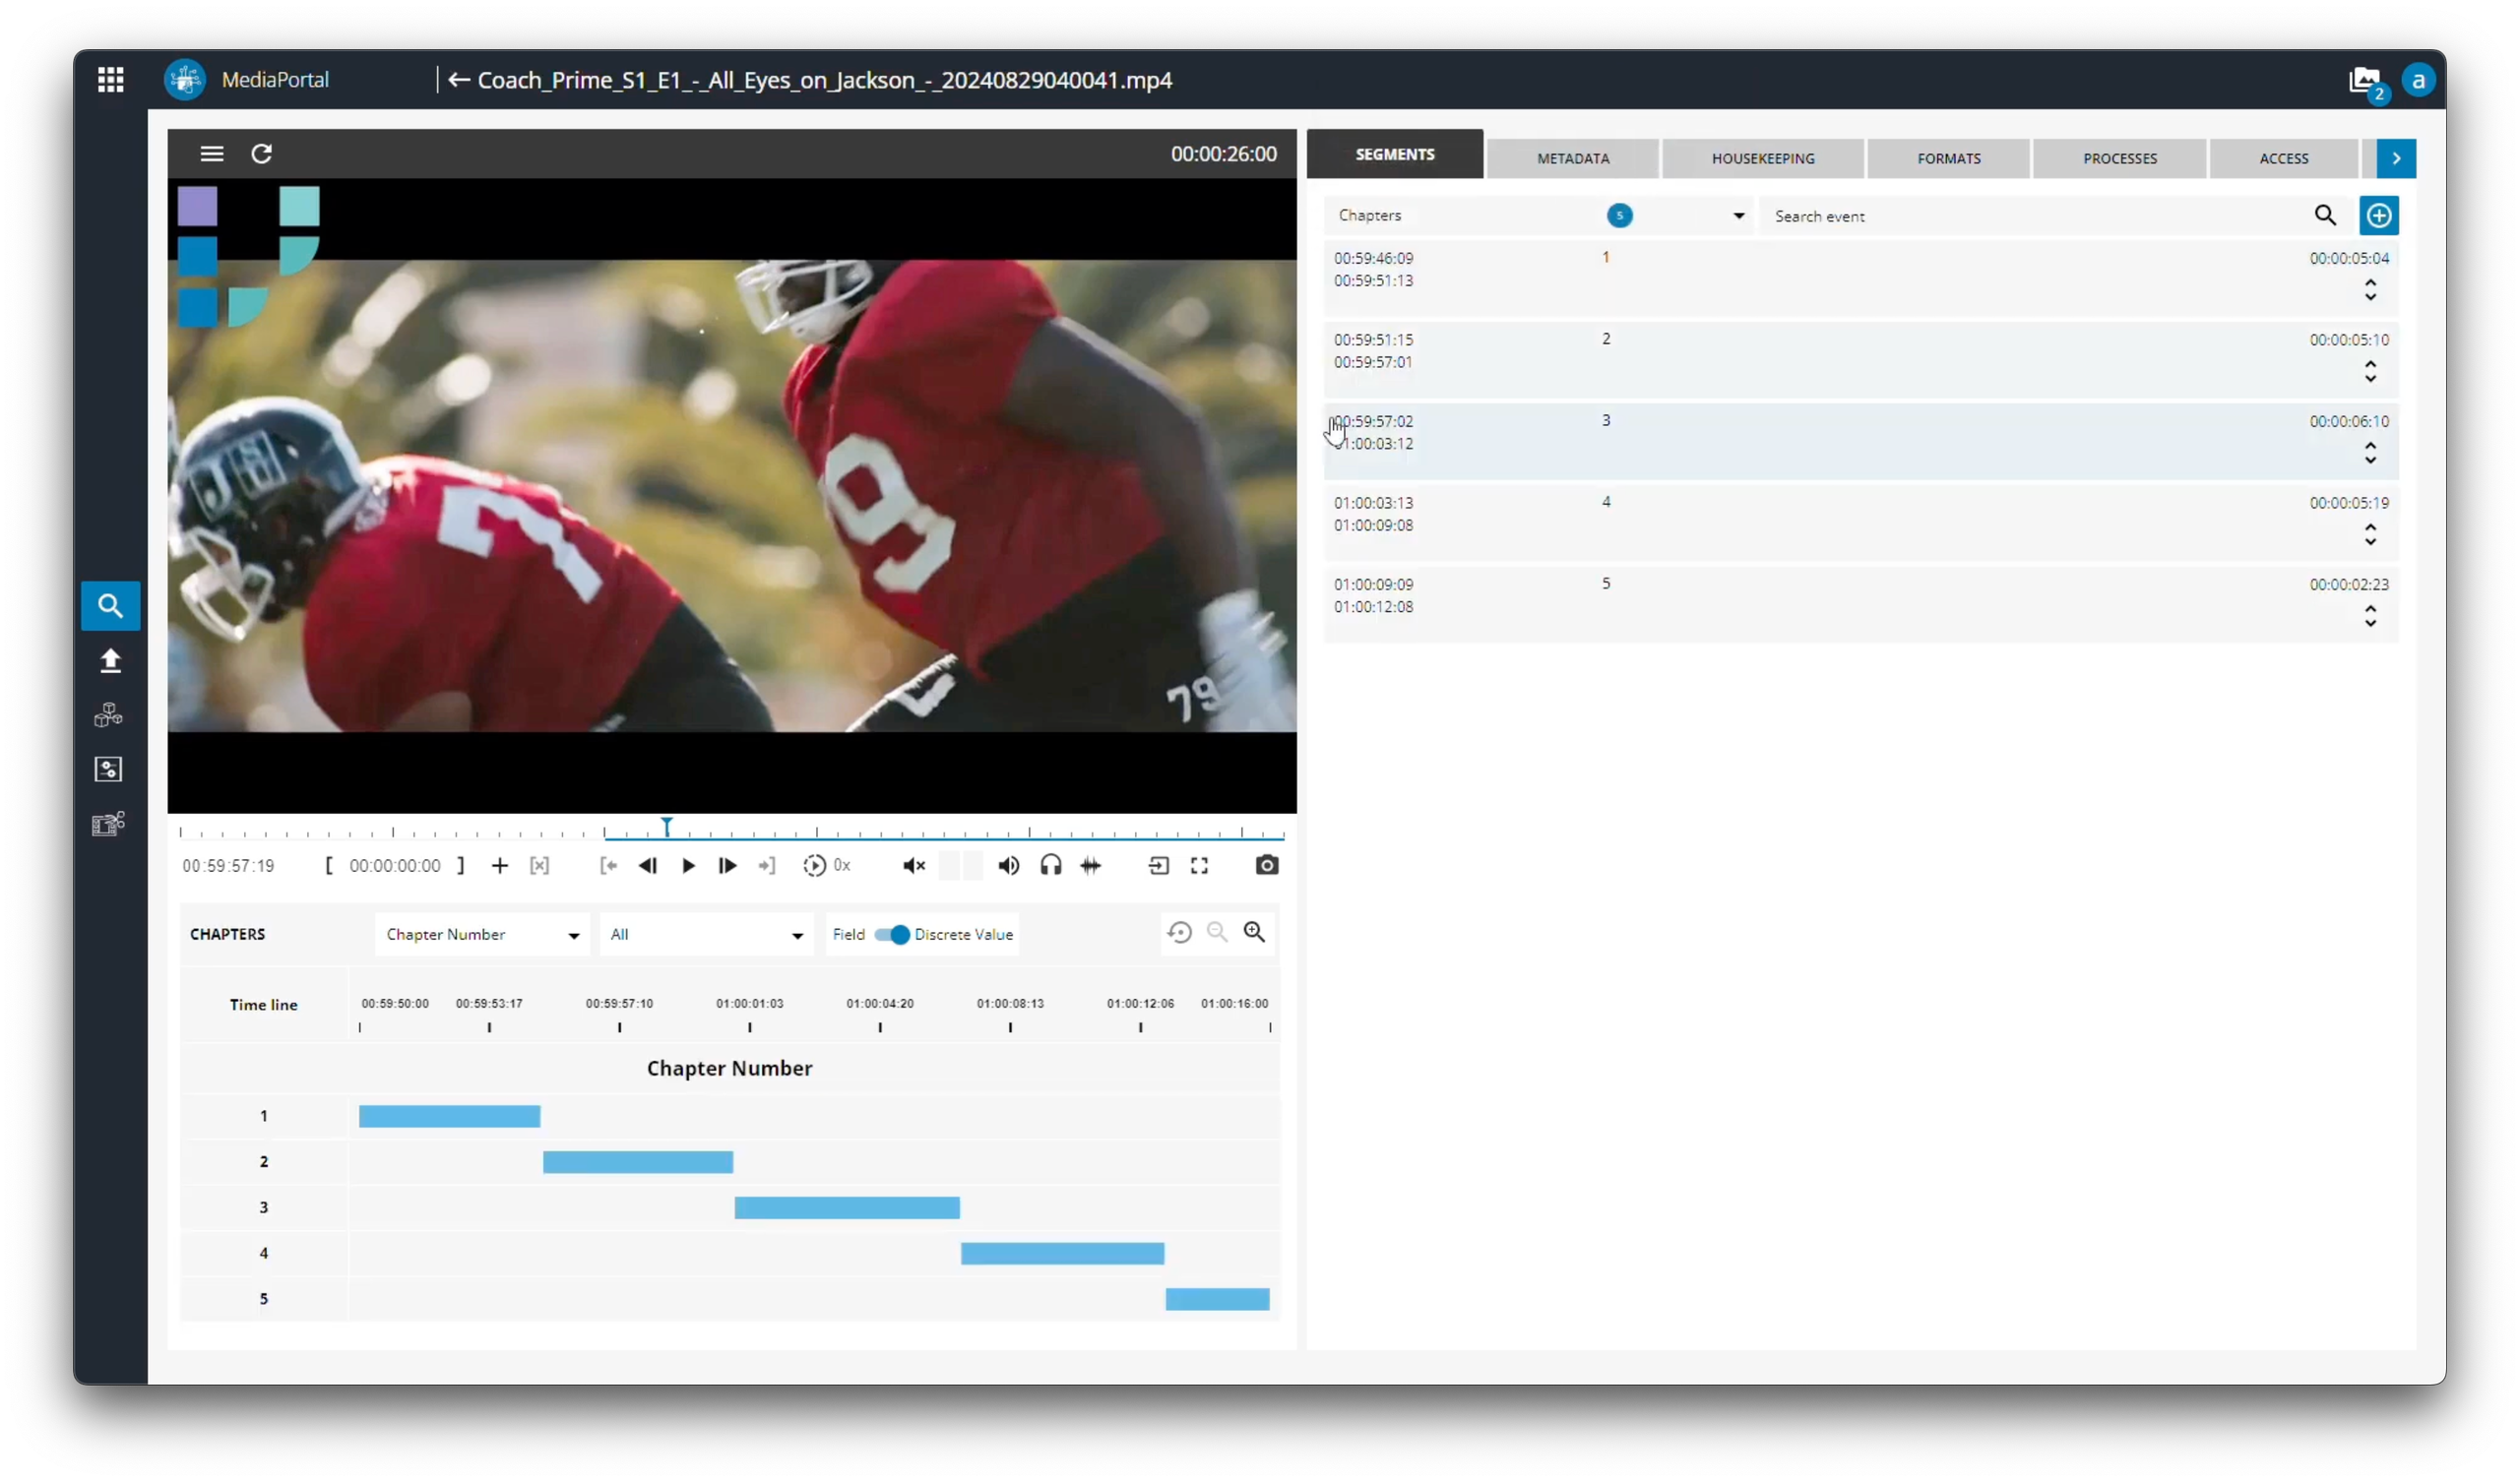Open audio track headphones options
2520x1482 pixels.
pyautogui.click(x=1051, y=866)
